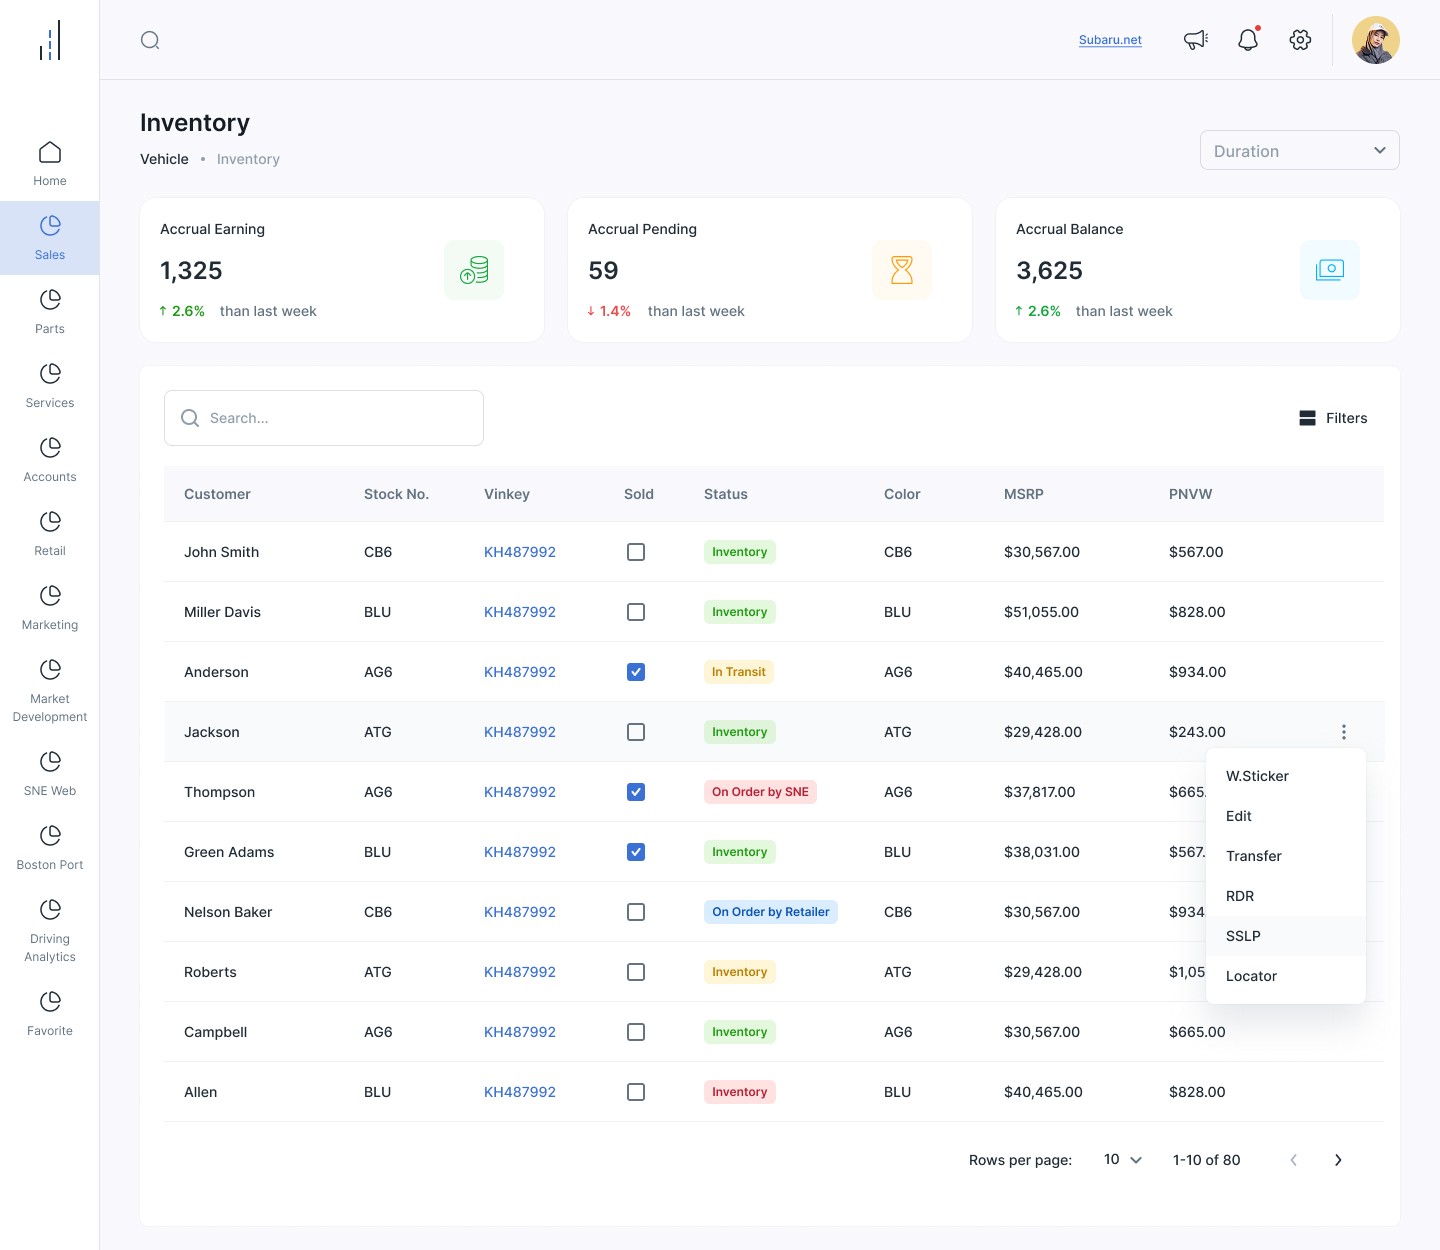Select Locator from the row menu
The height and width of the screenshot is (1250, 1440).
click(1286, 976)
